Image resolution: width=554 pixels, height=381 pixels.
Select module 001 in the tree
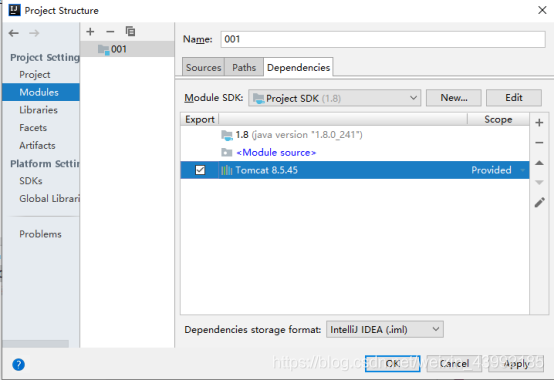pos(127,49)
